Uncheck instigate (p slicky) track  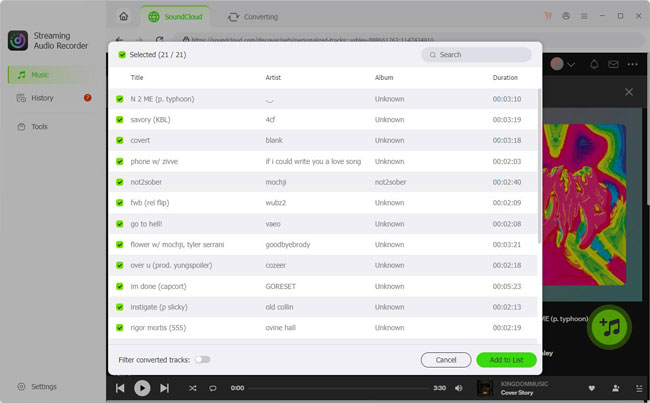pos(120,307)
